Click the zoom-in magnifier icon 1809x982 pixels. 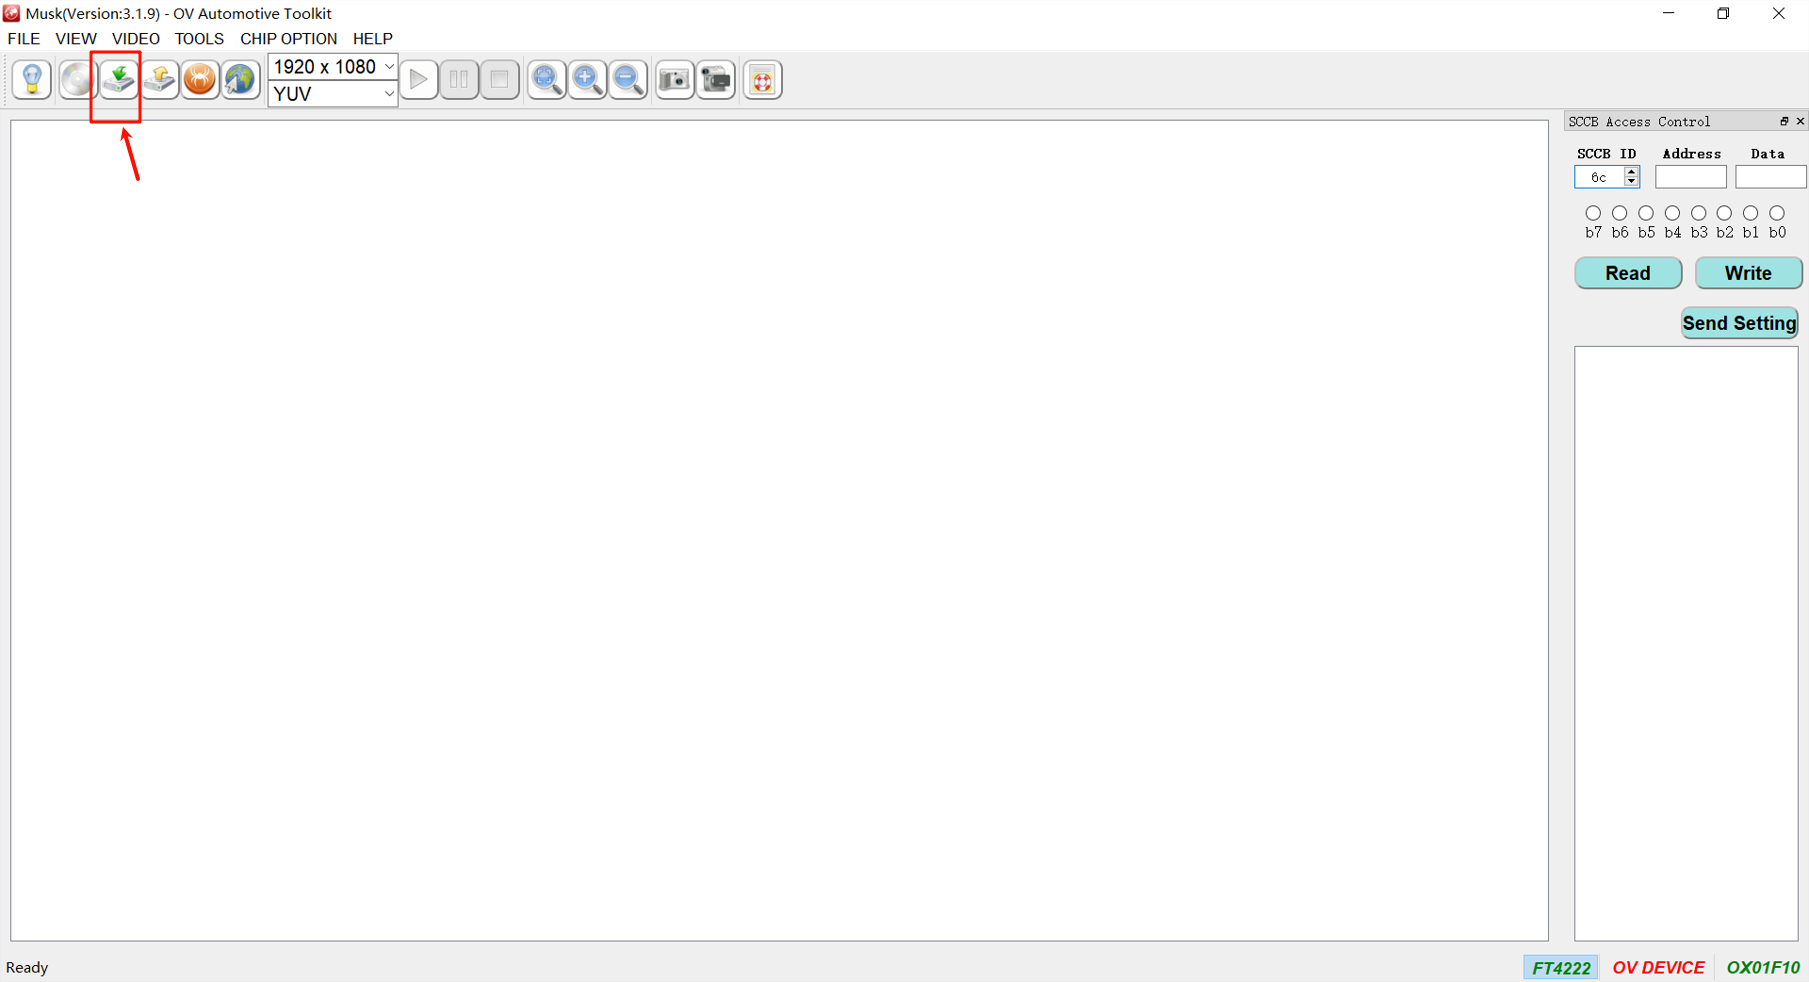click(x=587, y=79)
